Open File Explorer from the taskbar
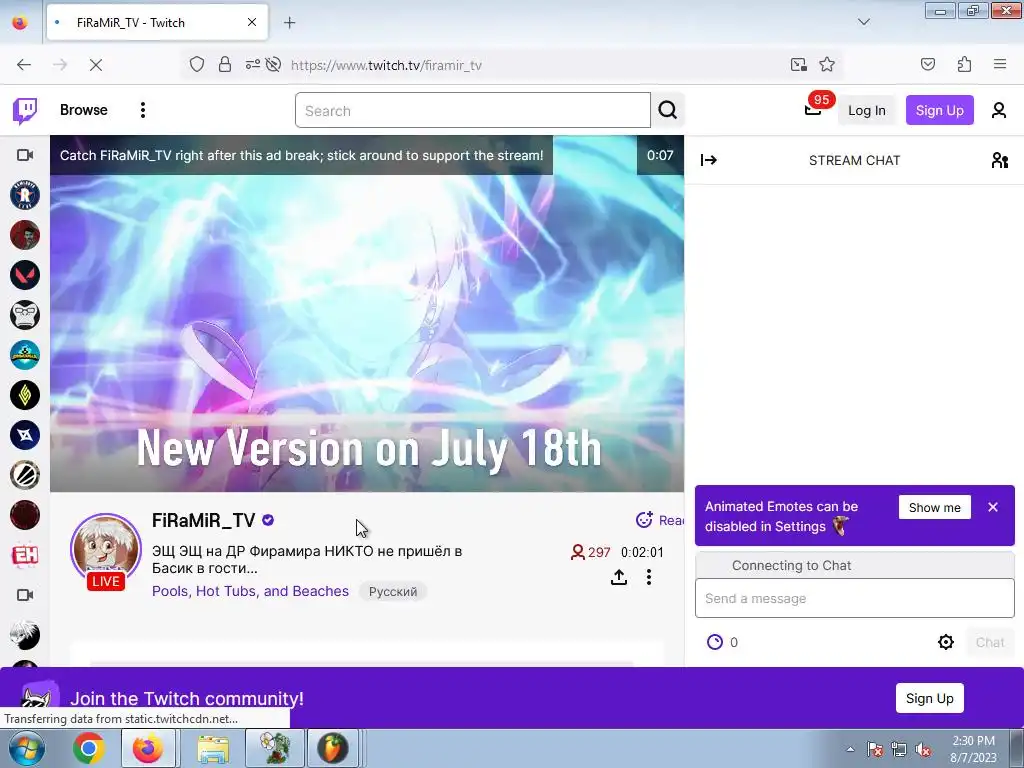The width and height of the screenshot is (1024, 768). (213, 748)
